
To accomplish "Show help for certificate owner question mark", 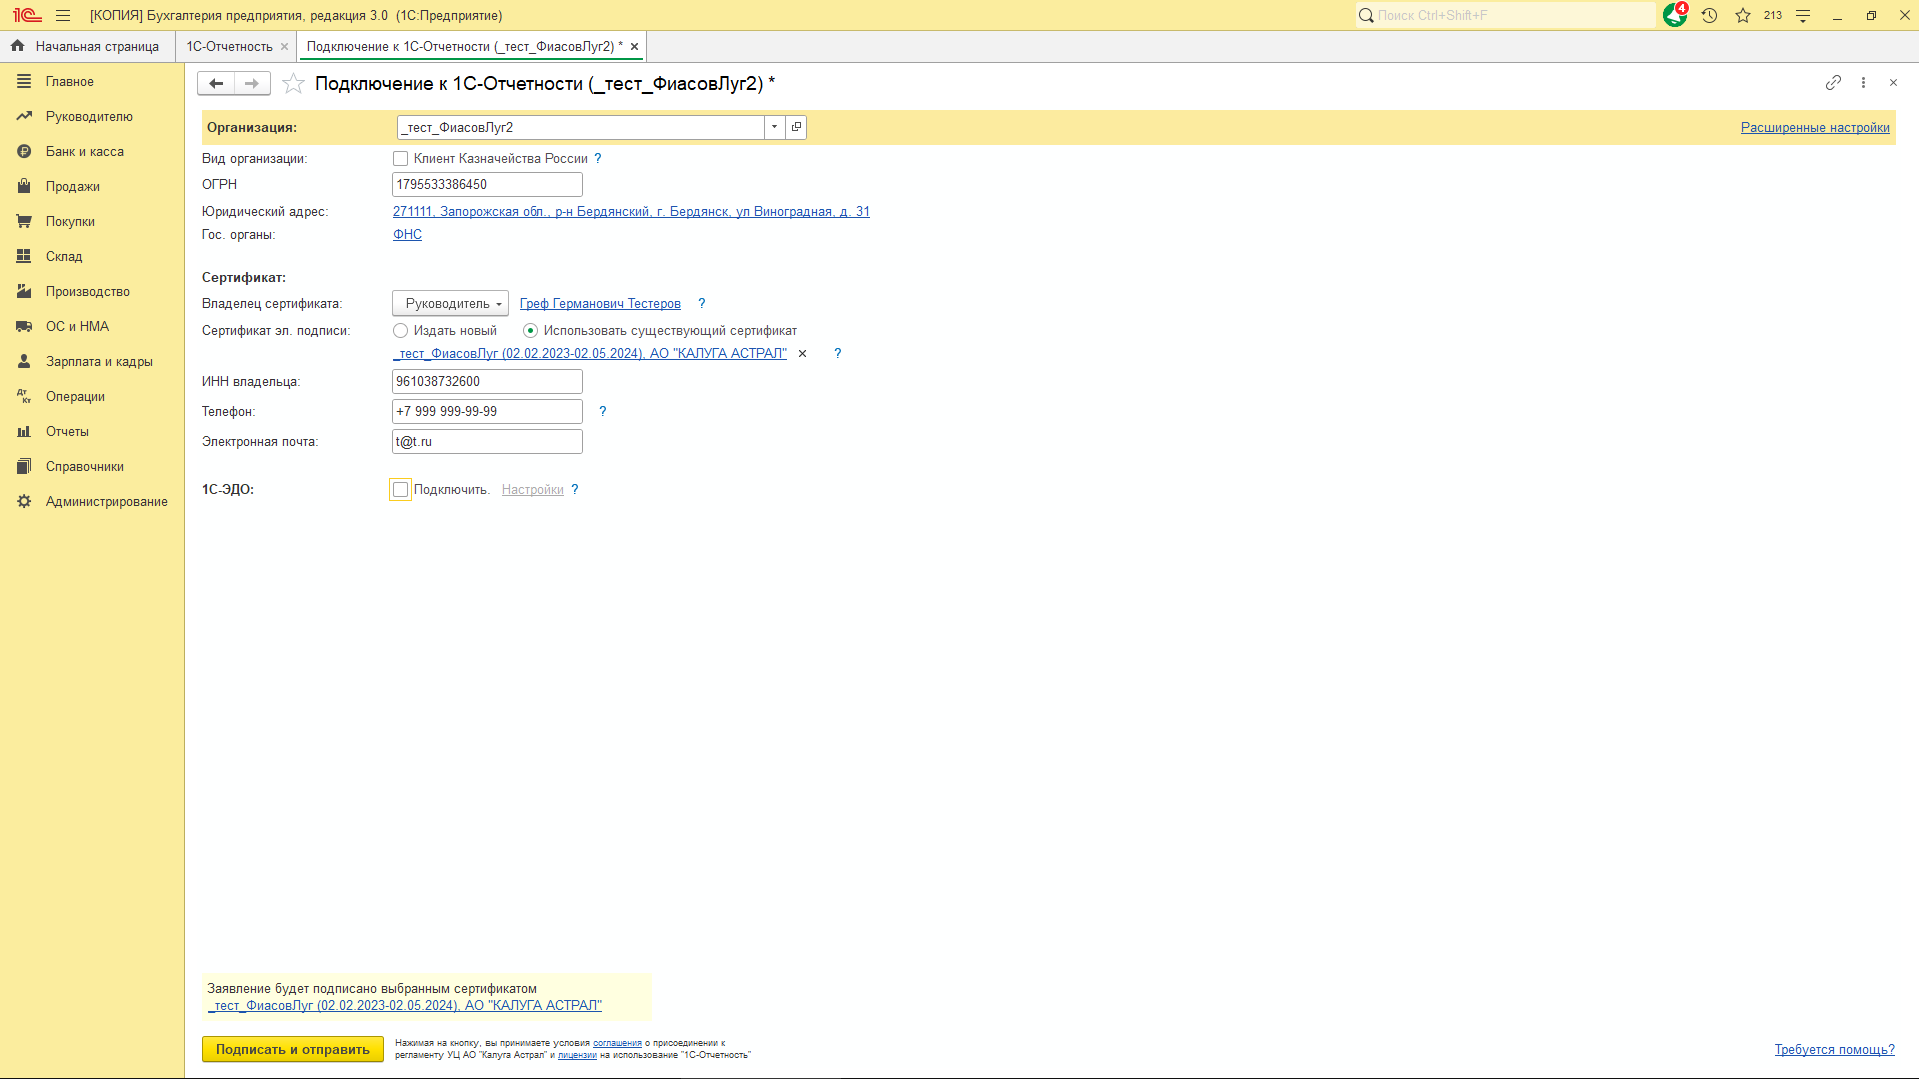I will click(702, 303).
